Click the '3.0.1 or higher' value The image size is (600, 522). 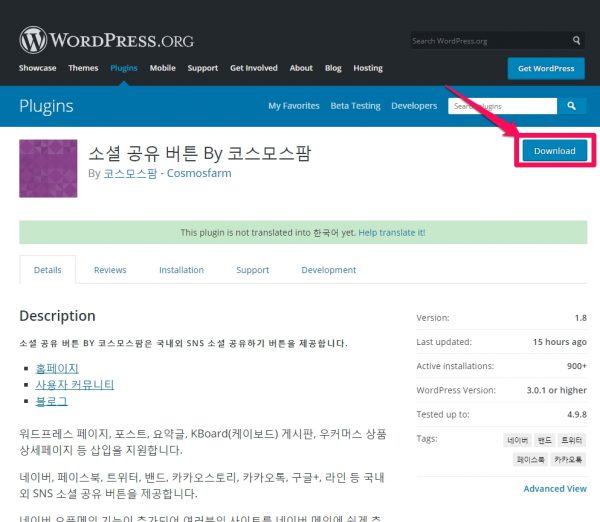point(556,390)
